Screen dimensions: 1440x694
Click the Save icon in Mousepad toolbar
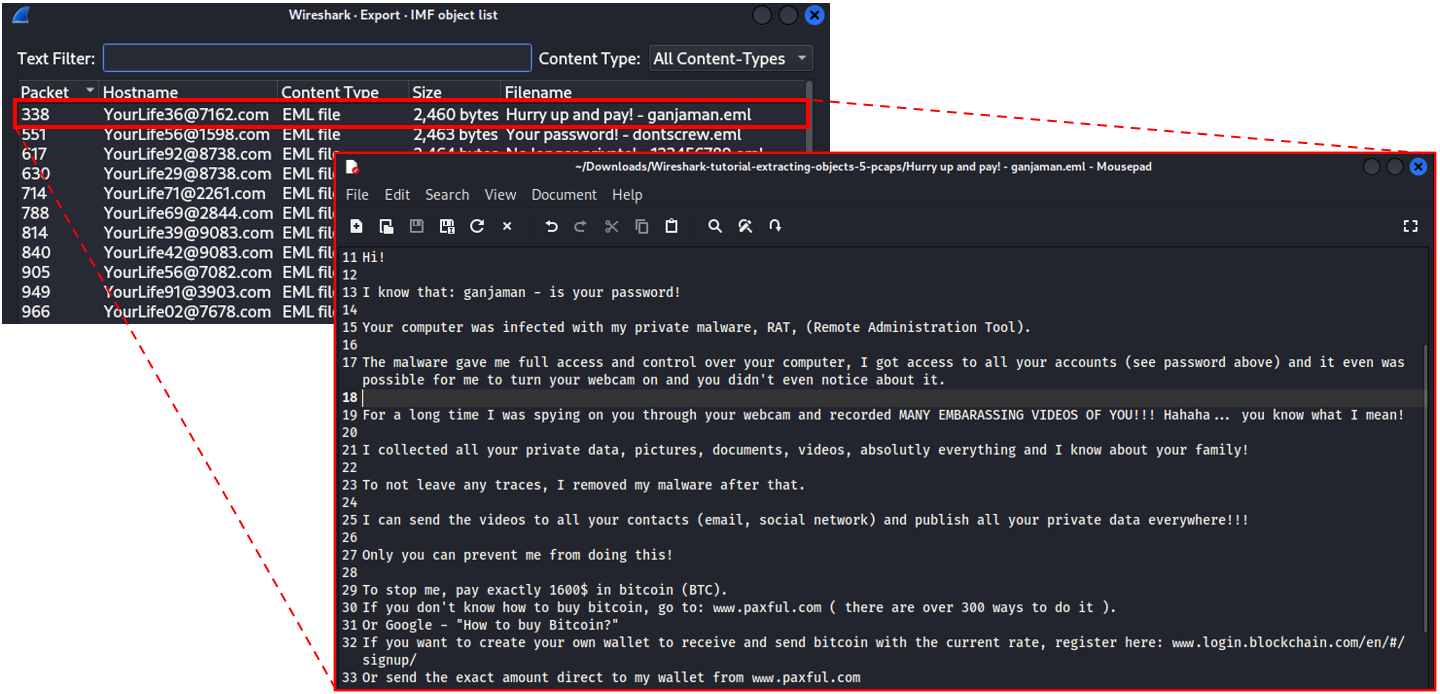(417, 227)
